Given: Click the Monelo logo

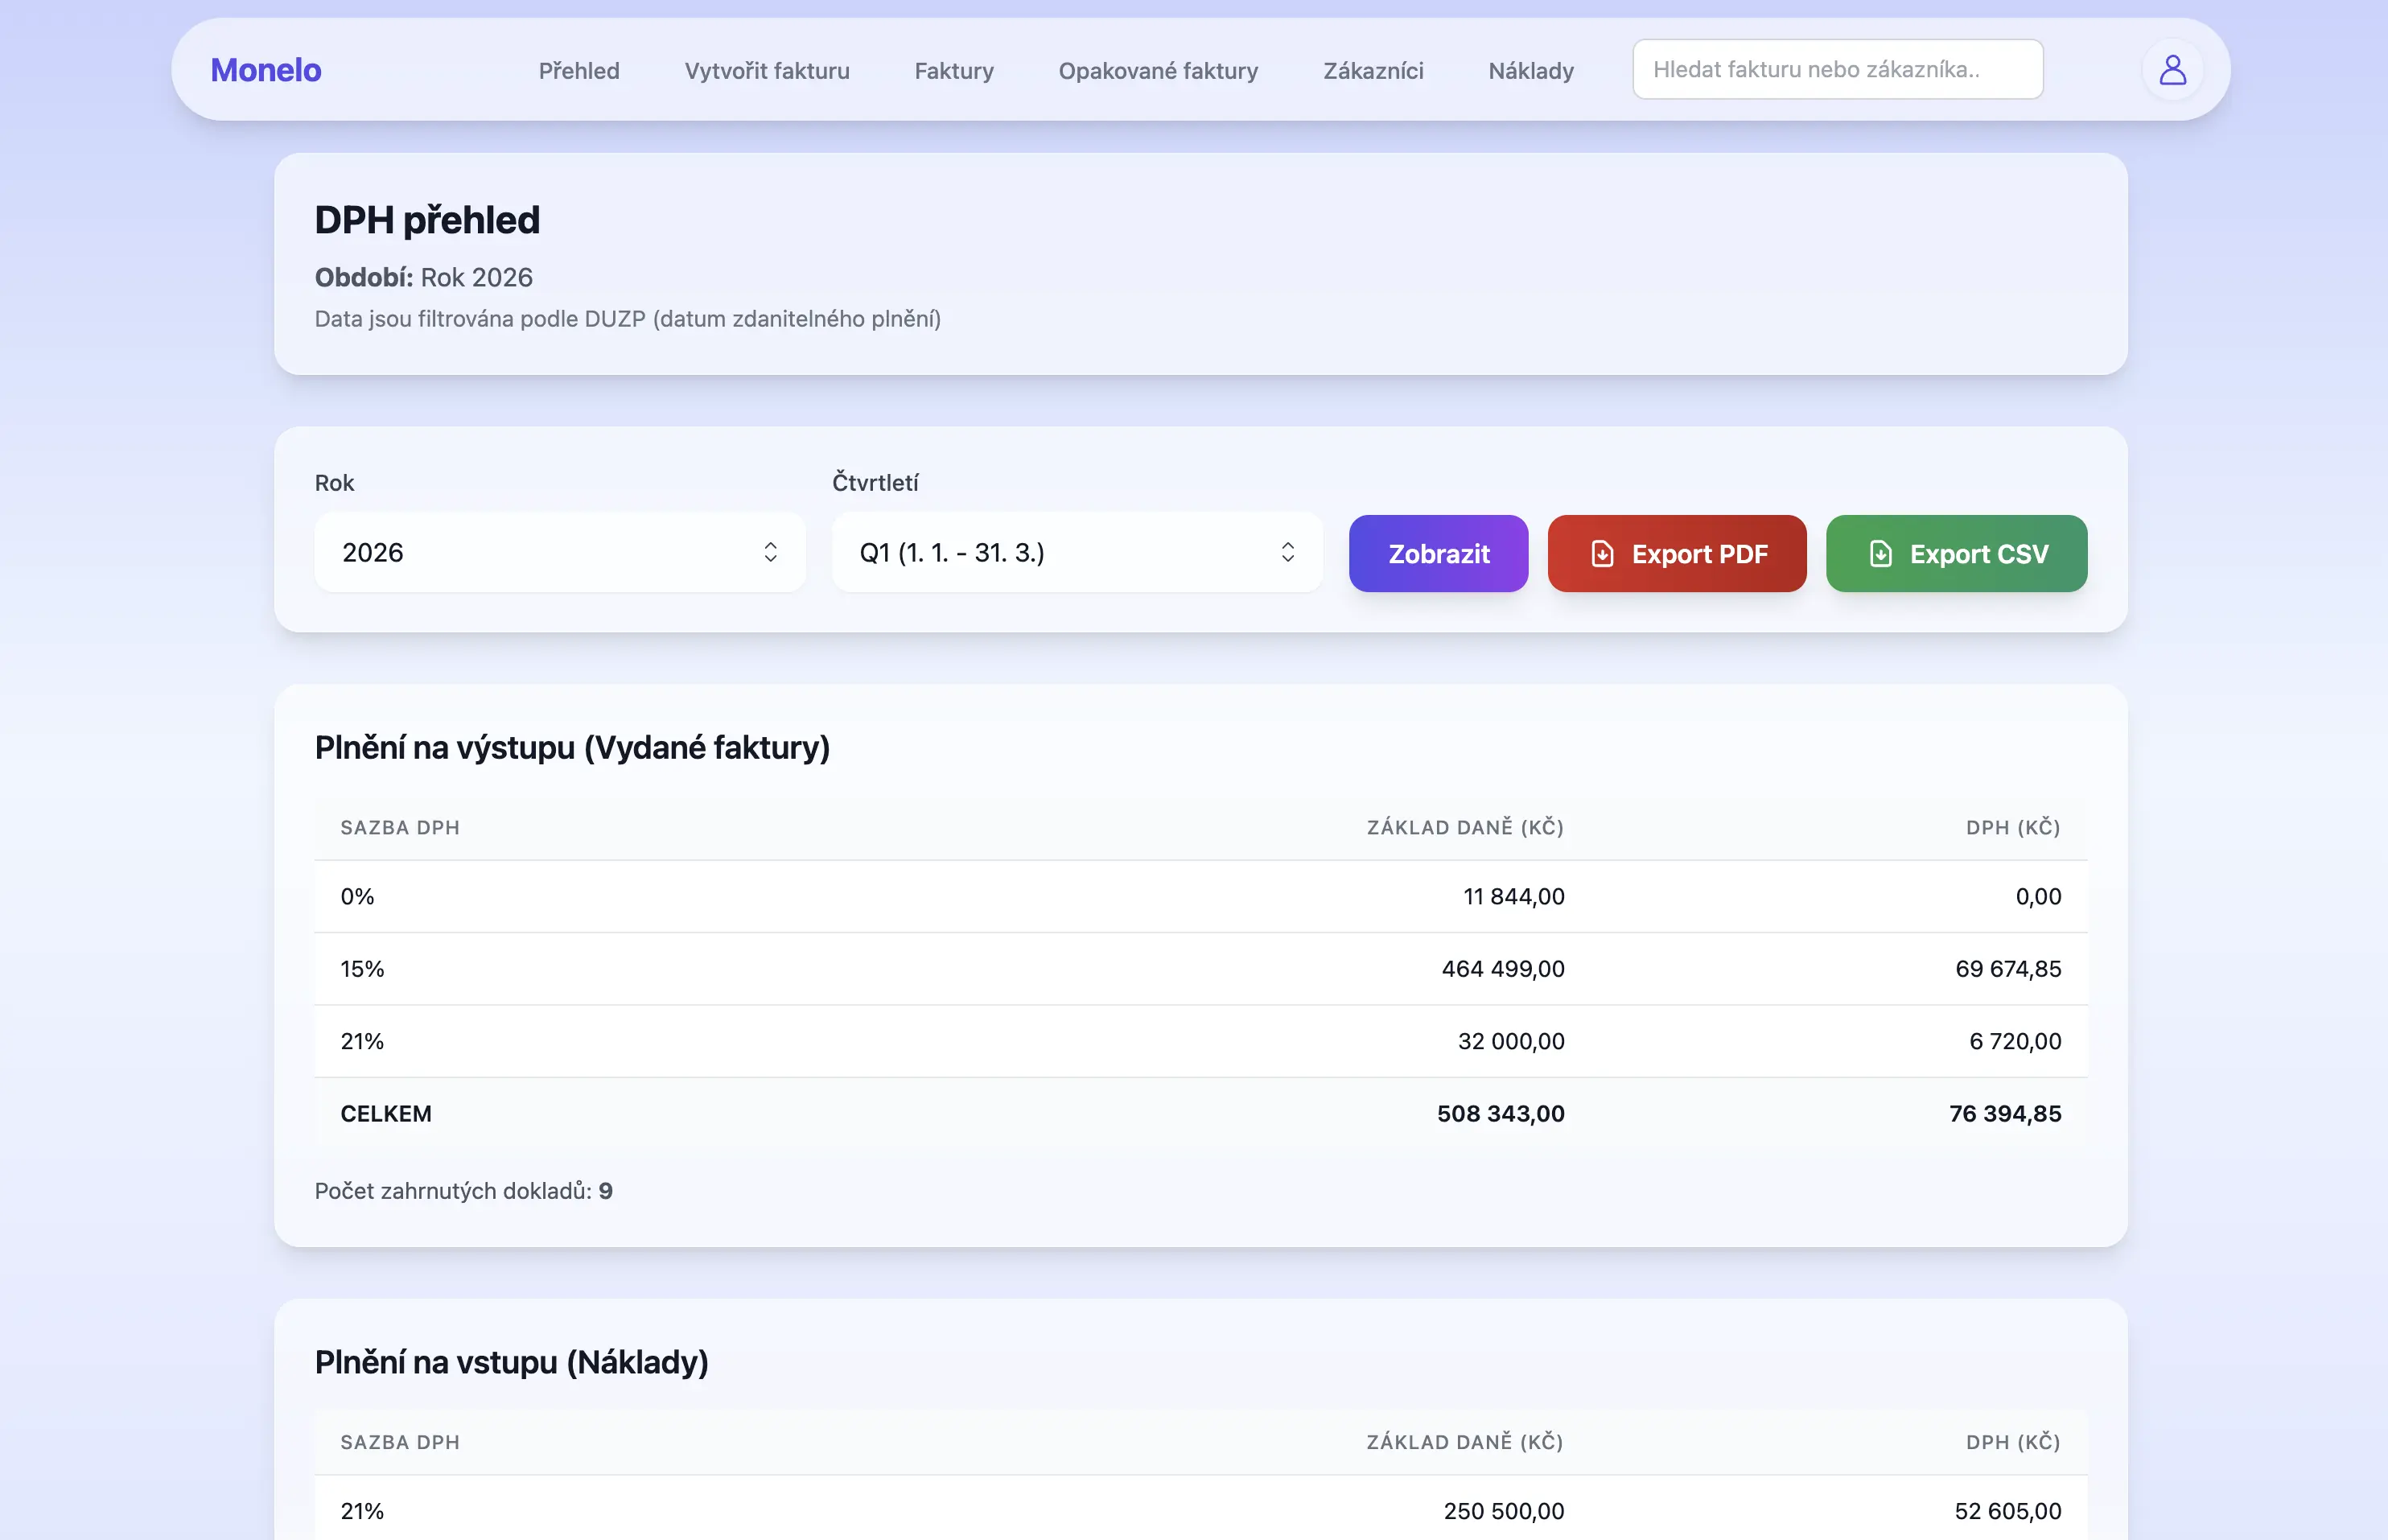Looking at the screenshot, I should pyautogui.click(x=265, y=70).
